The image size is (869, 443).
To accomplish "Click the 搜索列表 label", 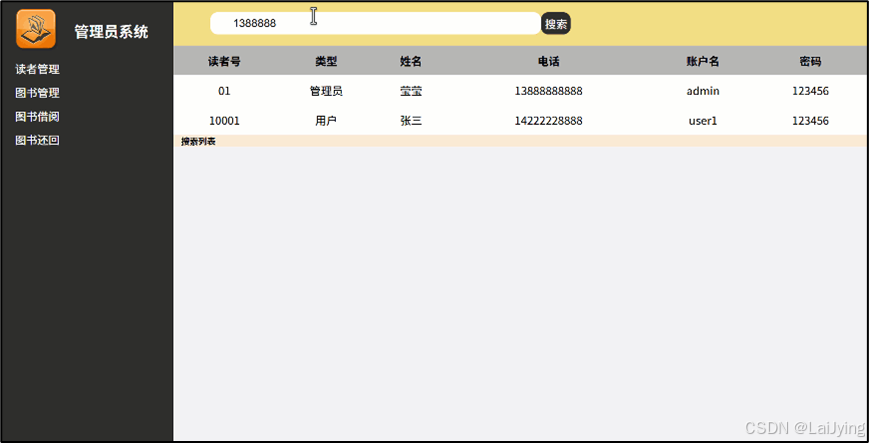I will pyautogui.click(x=198, y=141).
